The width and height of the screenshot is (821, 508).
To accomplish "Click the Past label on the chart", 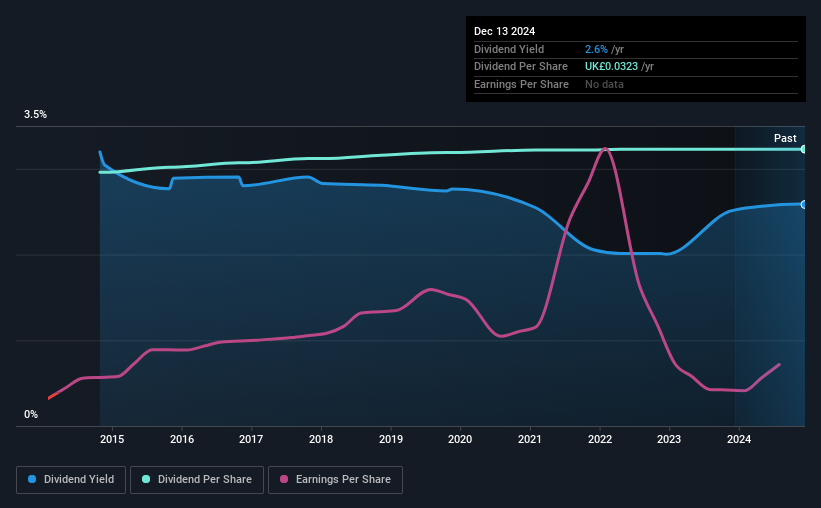I will [785, 138].
